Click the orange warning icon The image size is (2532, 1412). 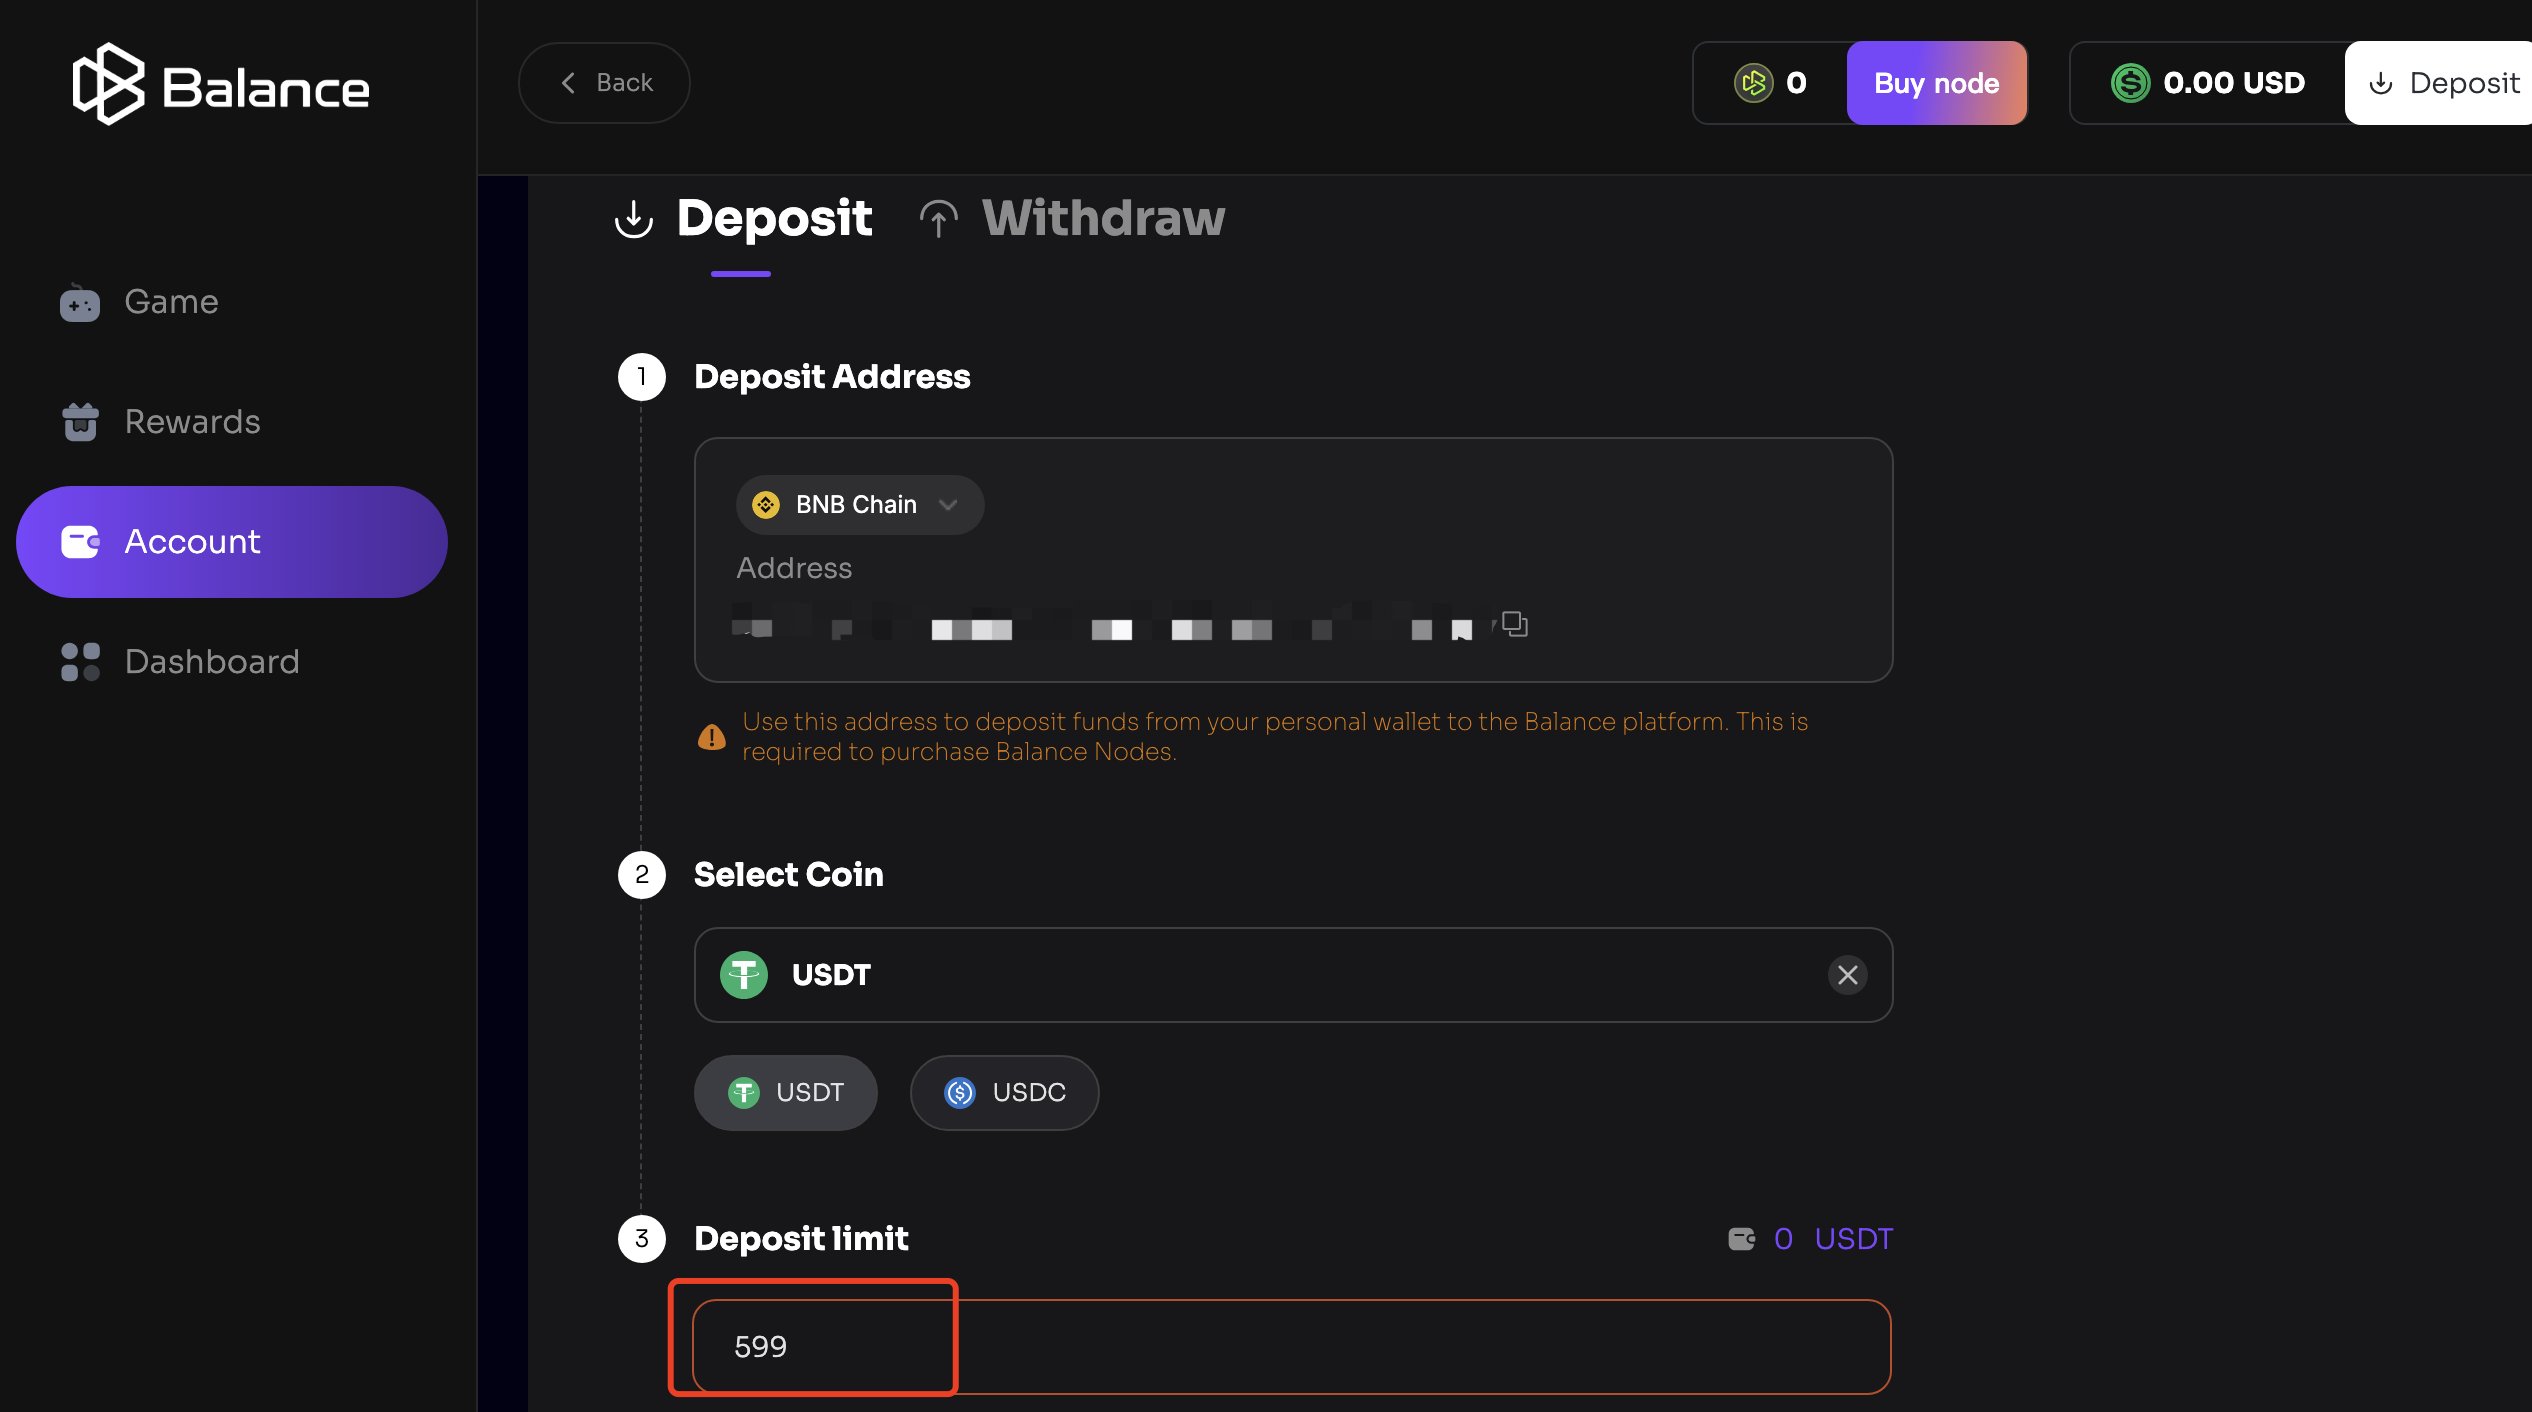click(x=711, y=737)
